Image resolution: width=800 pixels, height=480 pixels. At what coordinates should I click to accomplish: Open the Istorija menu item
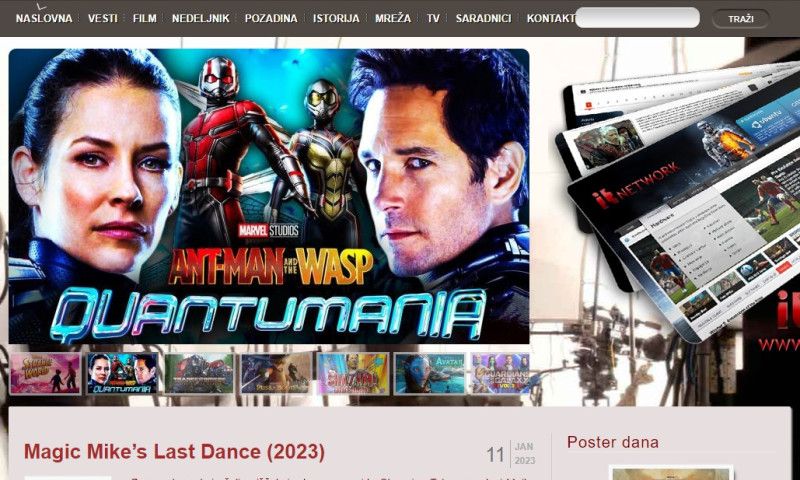pos(336,18)
